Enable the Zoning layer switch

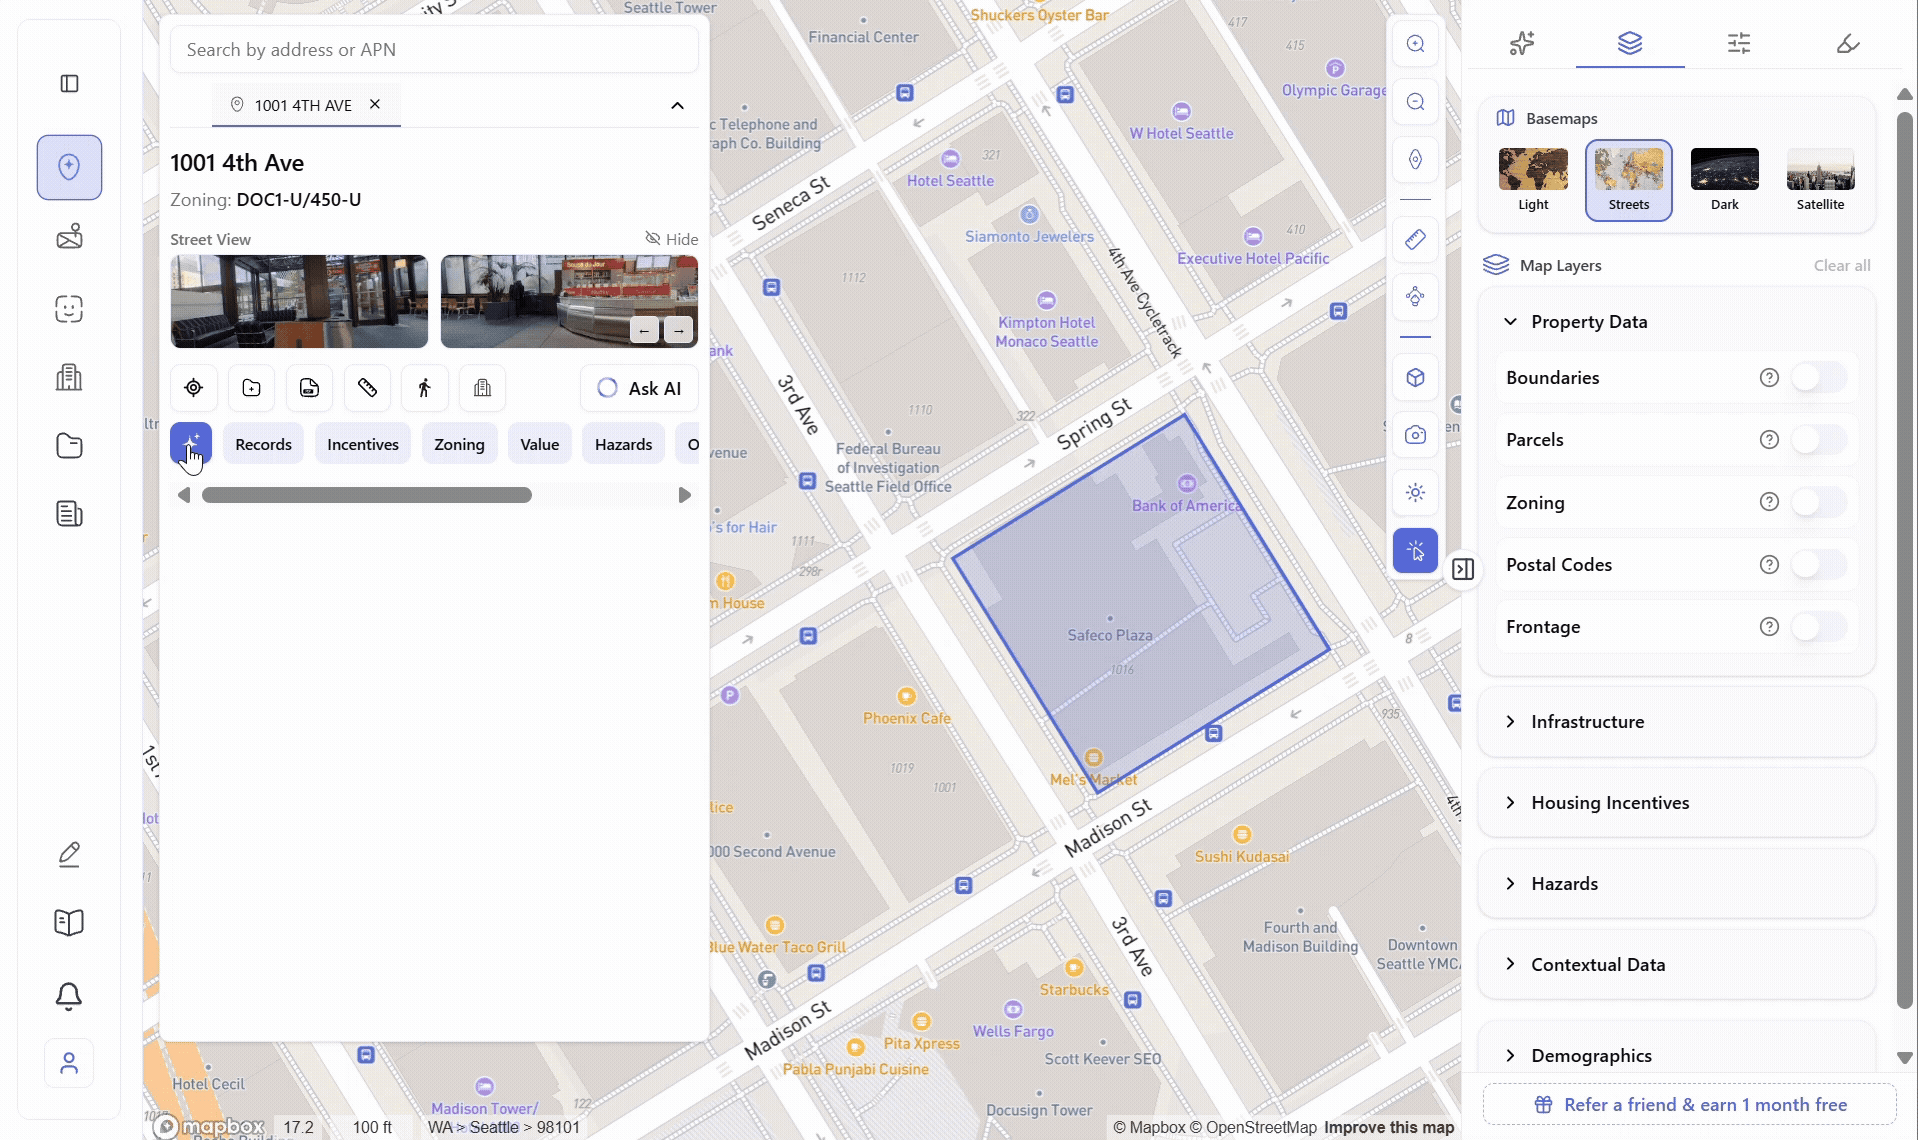1818,502
